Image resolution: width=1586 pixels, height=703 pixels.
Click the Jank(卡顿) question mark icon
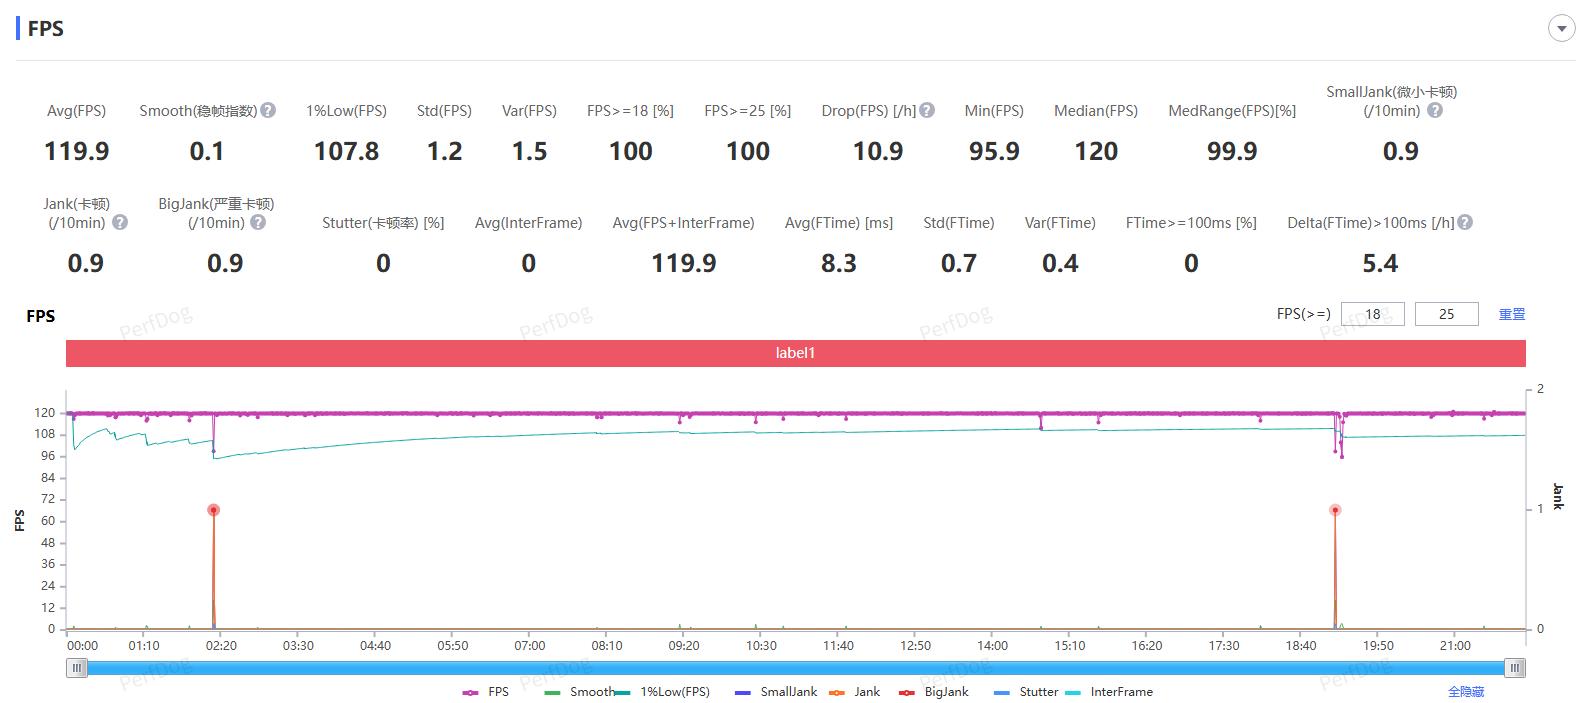point(120,223)
